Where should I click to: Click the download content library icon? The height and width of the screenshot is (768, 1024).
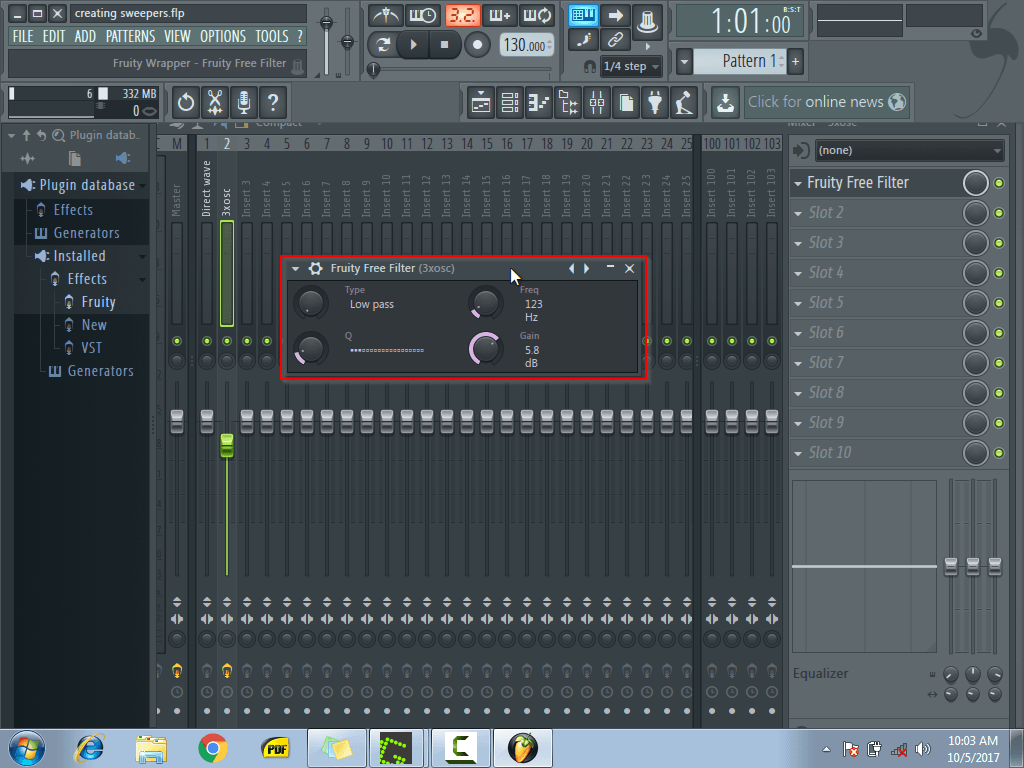pyautogui.click(x=726, y=103)
